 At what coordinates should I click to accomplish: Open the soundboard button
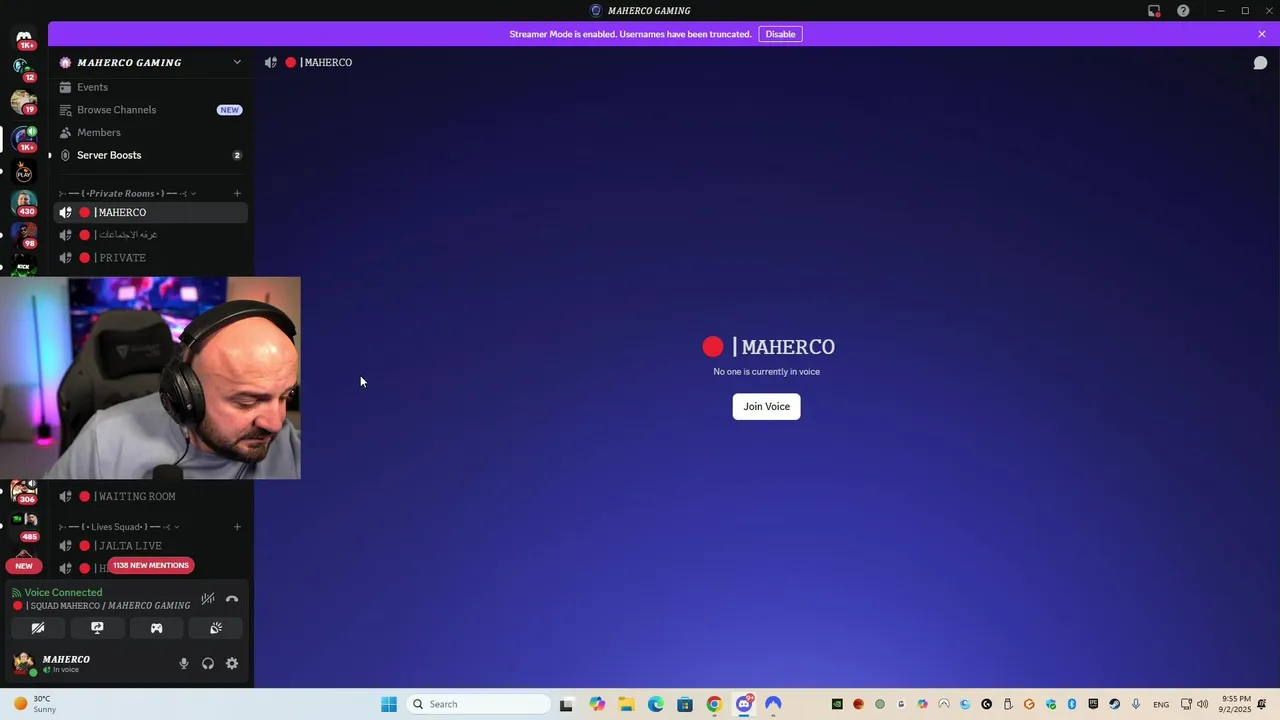click(215, 628)
